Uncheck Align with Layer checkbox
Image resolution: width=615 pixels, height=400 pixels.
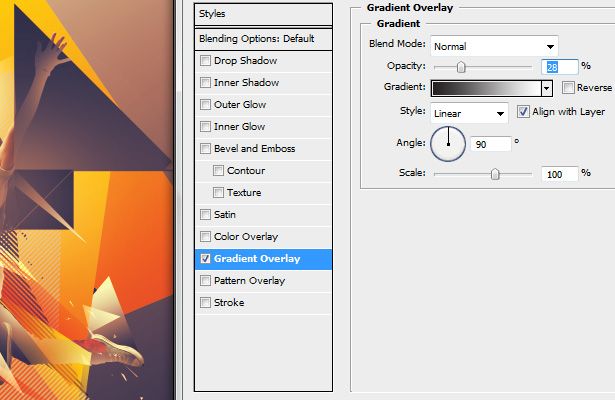pos(523,112)
